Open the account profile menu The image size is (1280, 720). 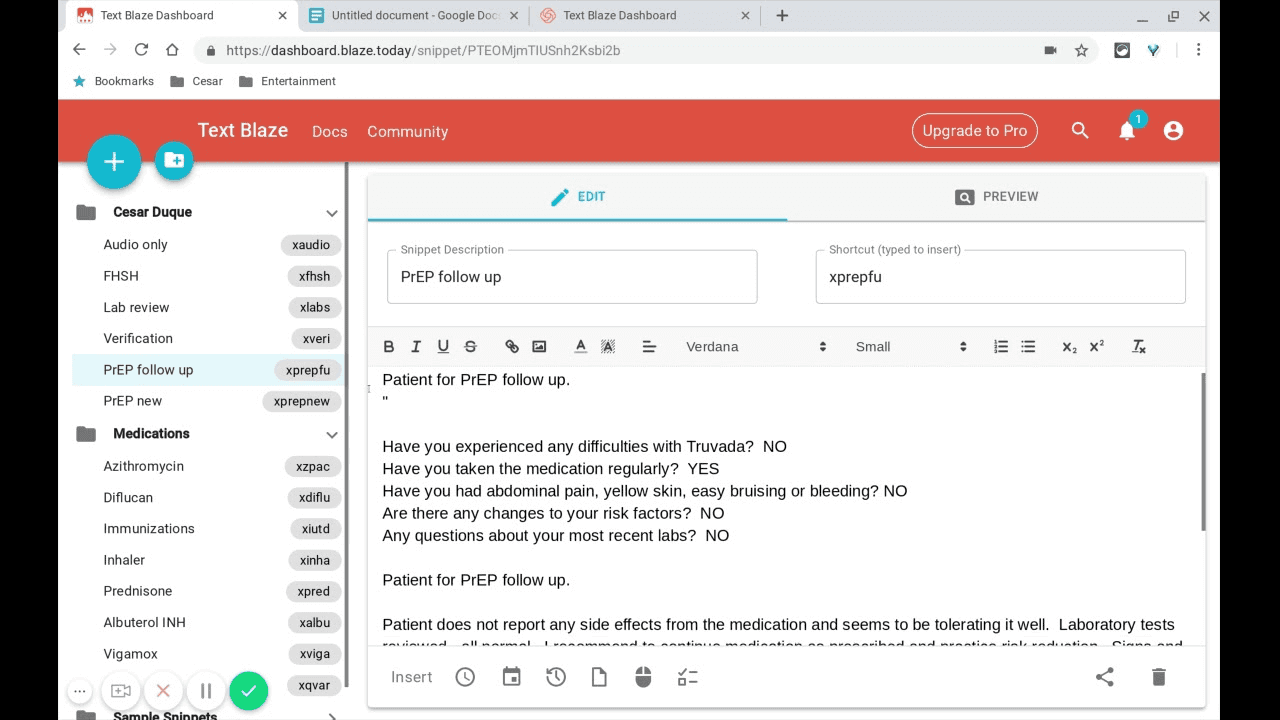pos(1173,131)
